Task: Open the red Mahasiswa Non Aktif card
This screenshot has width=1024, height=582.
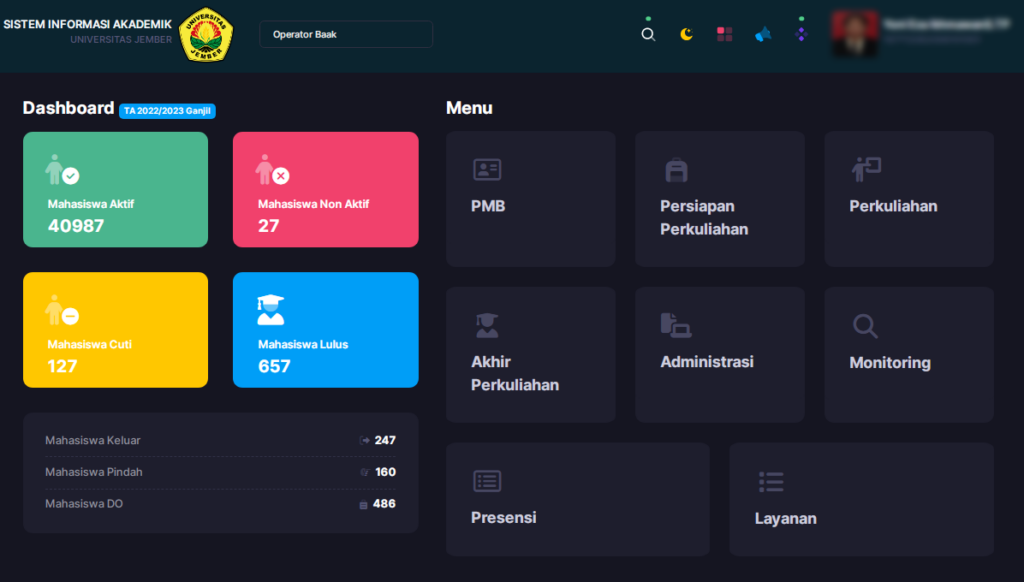Action: (x=325, y=189)
